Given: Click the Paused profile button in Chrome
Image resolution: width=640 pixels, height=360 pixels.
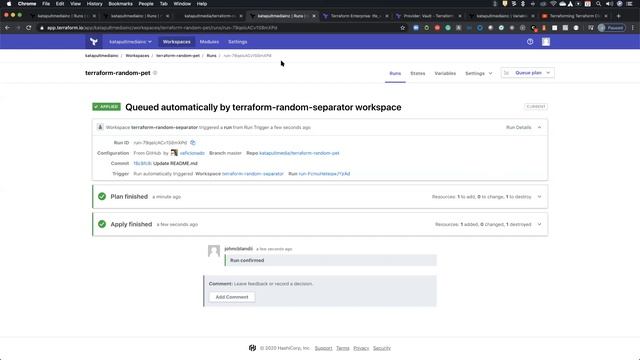Looking at the screenshot, I should click(x=611, y=28).
